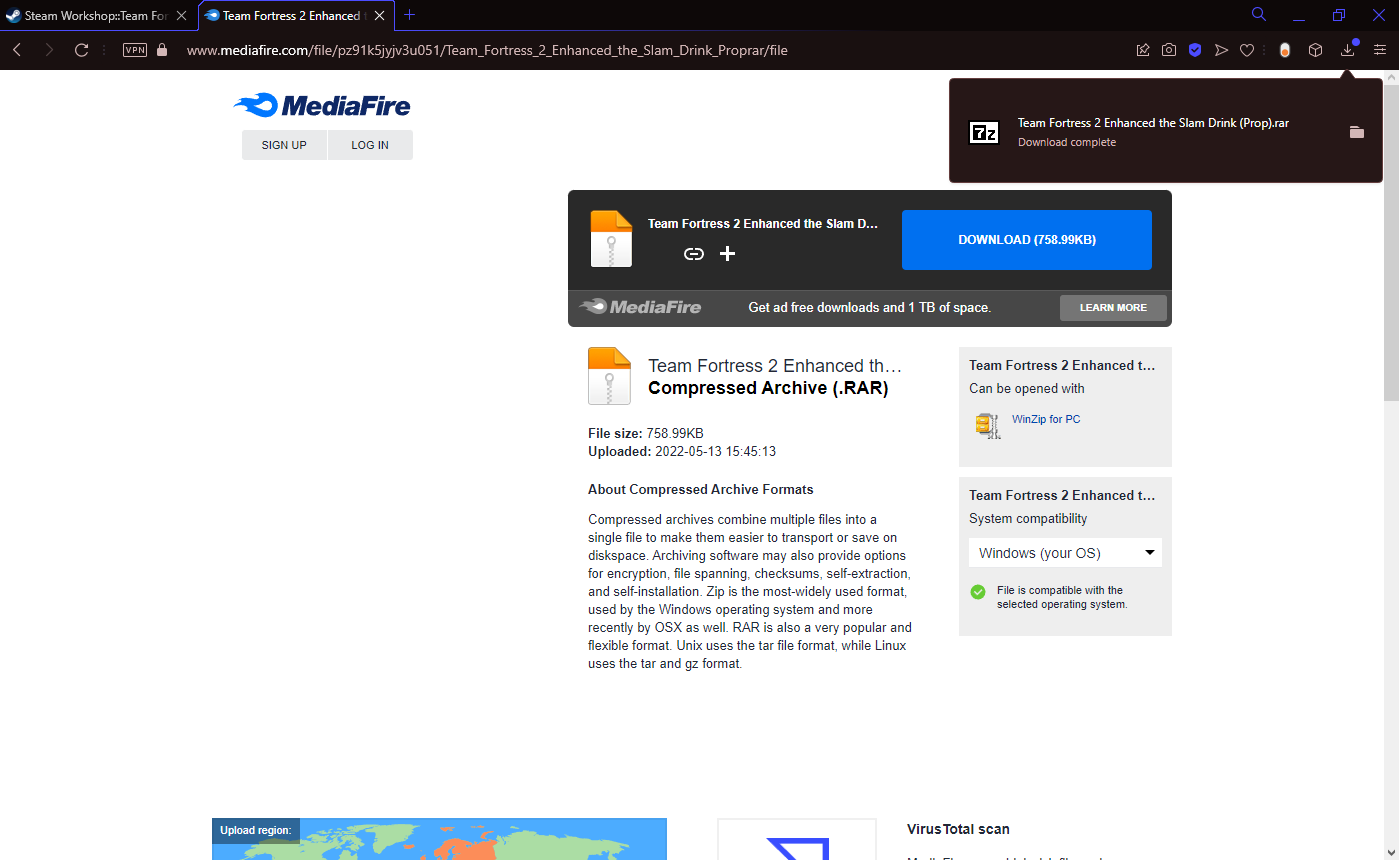The image size is (1399, 860).
Task: Click the blue DOWNLOAD (758.99KB) button
Action: tap(1027, 240)
